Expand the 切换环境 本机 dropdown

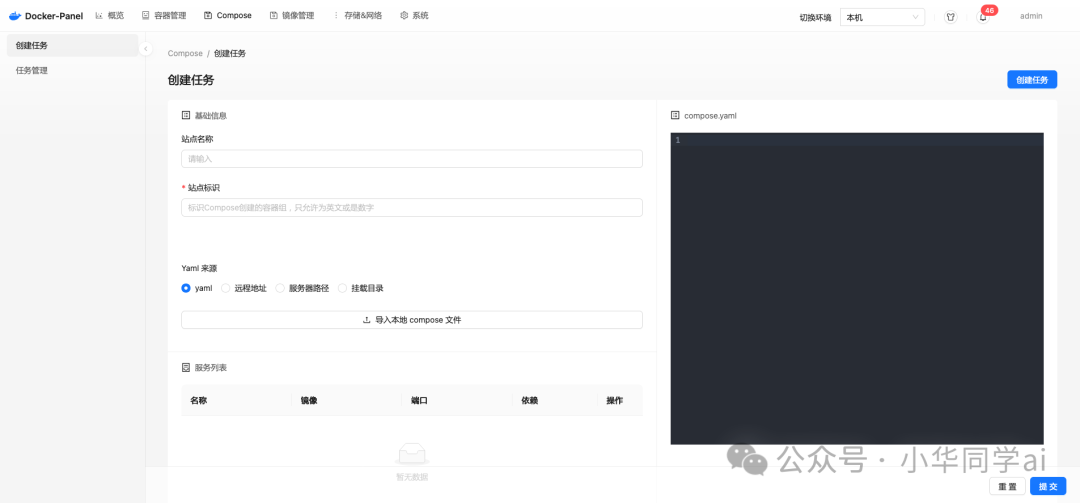pos(882,17)
